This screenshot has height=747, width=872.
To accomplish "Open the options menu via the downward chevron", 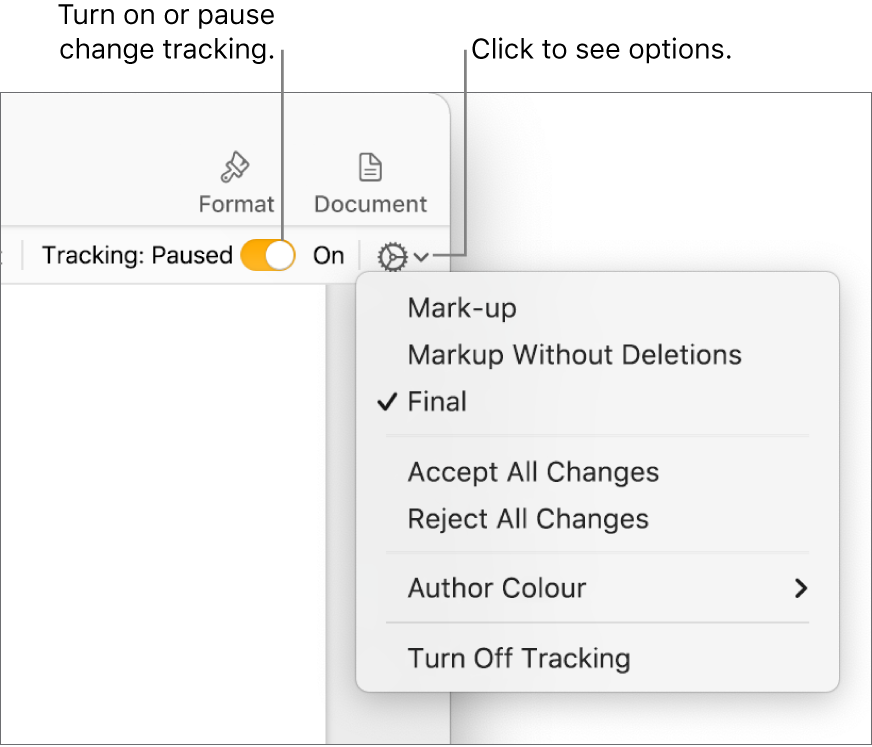I will pos(419,257).
